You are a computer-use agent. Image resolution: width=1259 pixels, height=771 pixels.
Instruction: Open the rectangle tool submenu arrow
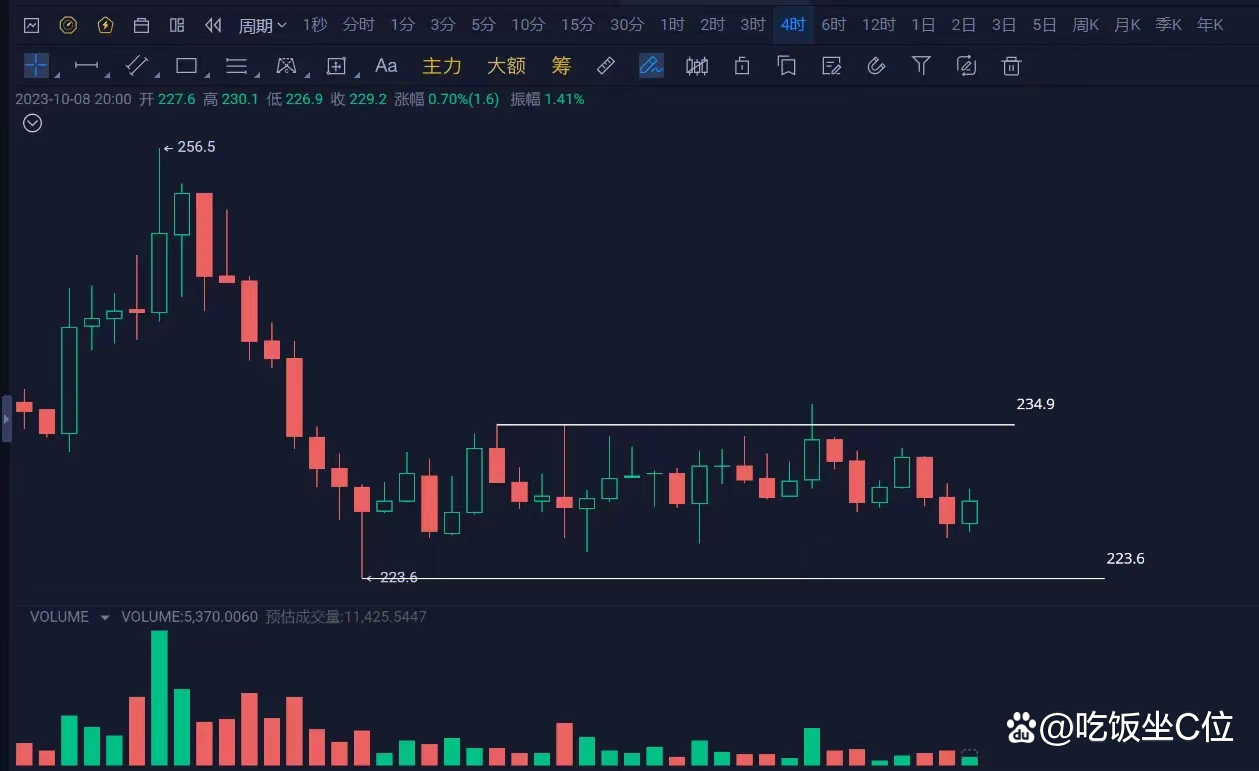pos(206,75)
